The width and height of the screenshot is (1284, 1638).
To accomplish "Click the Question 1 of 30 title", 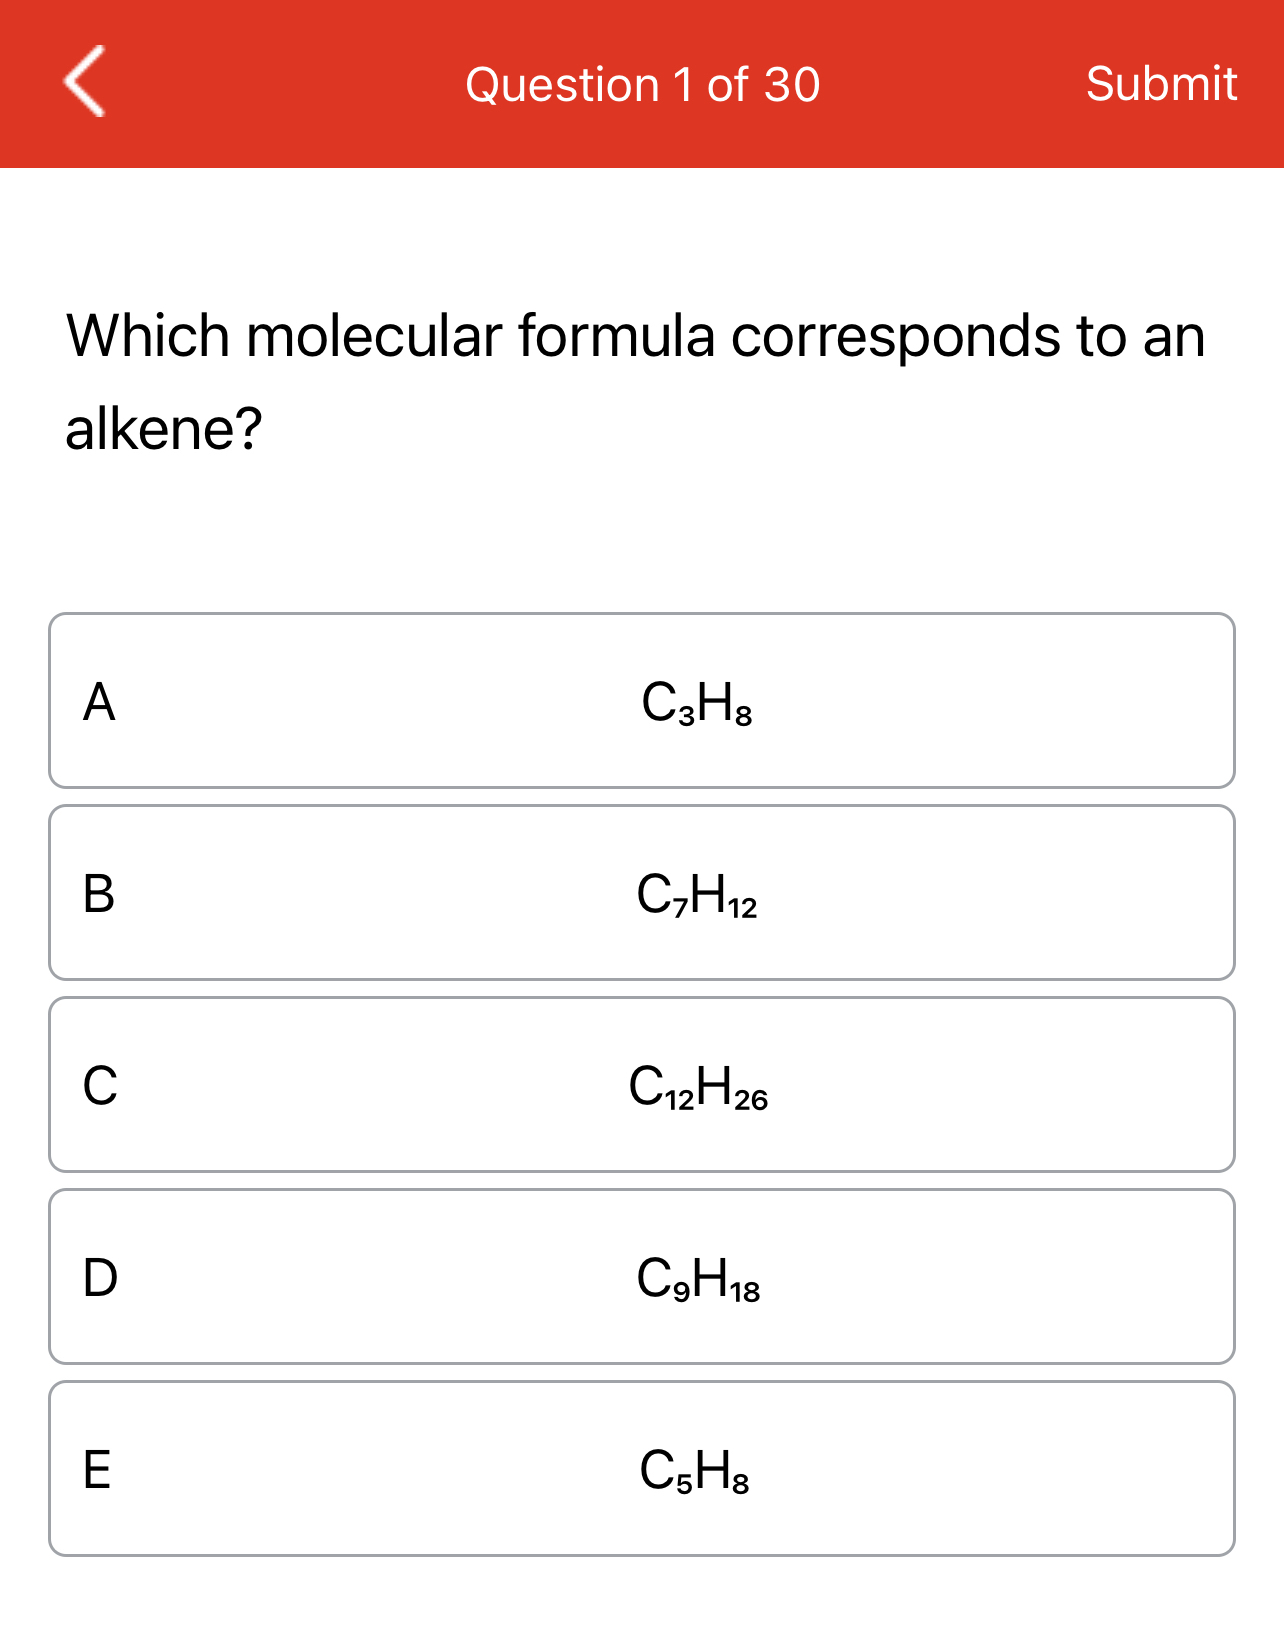I will point(643,84).
